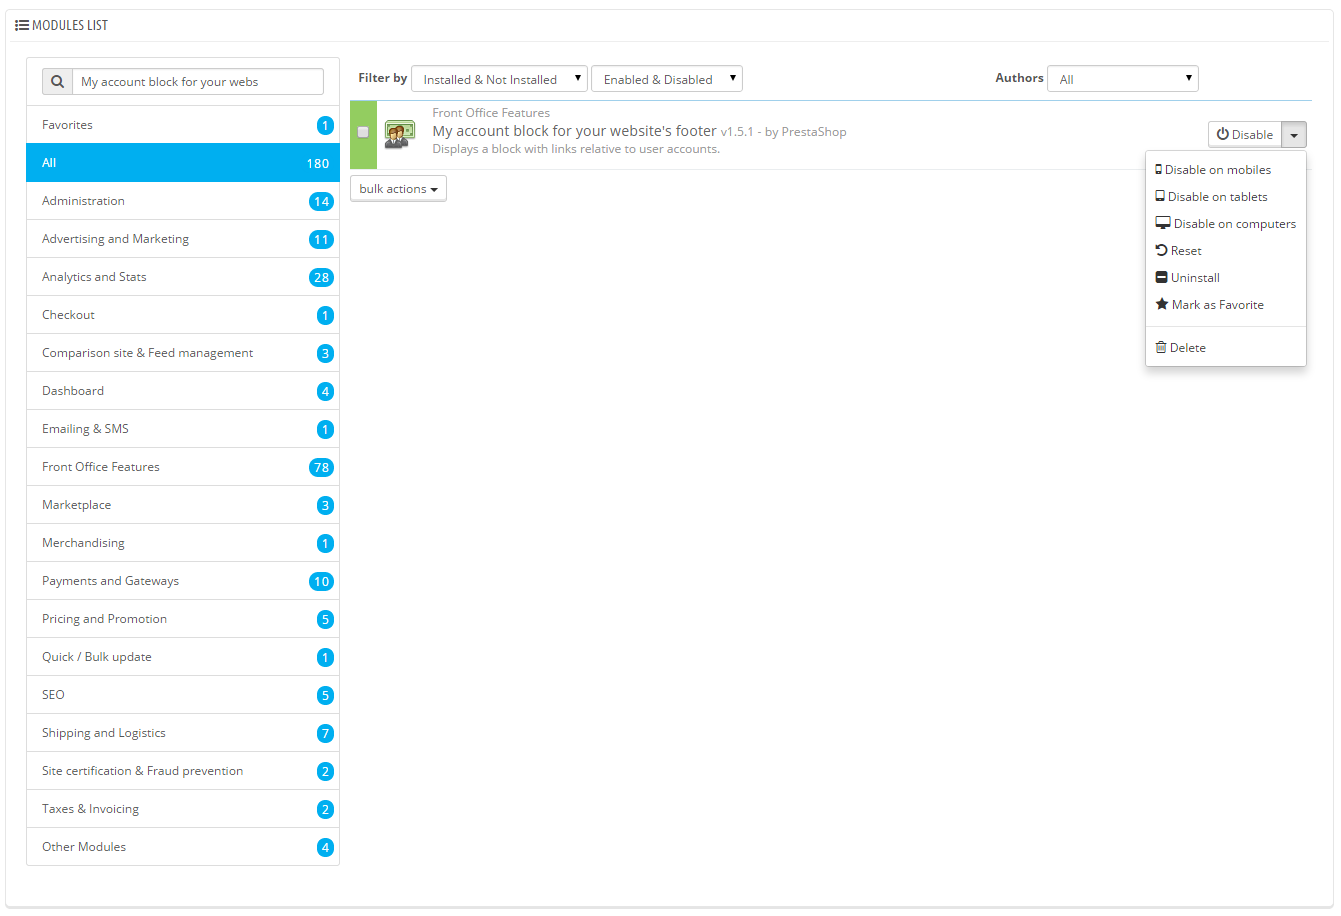Image resolution: width=1341 pixels, height=916 pixels.
Task: Open the Administration category
Action: point(183,201)
